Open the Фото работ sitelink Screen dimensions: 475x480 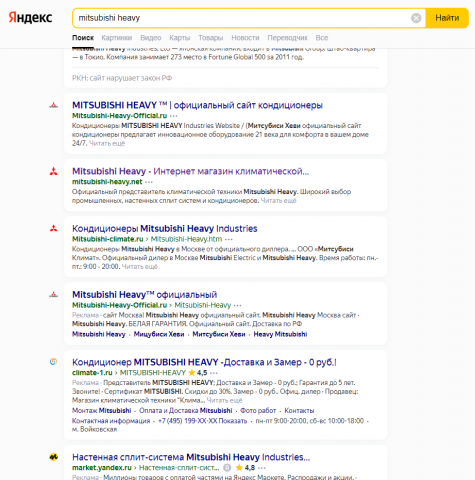tap(258, 411)
